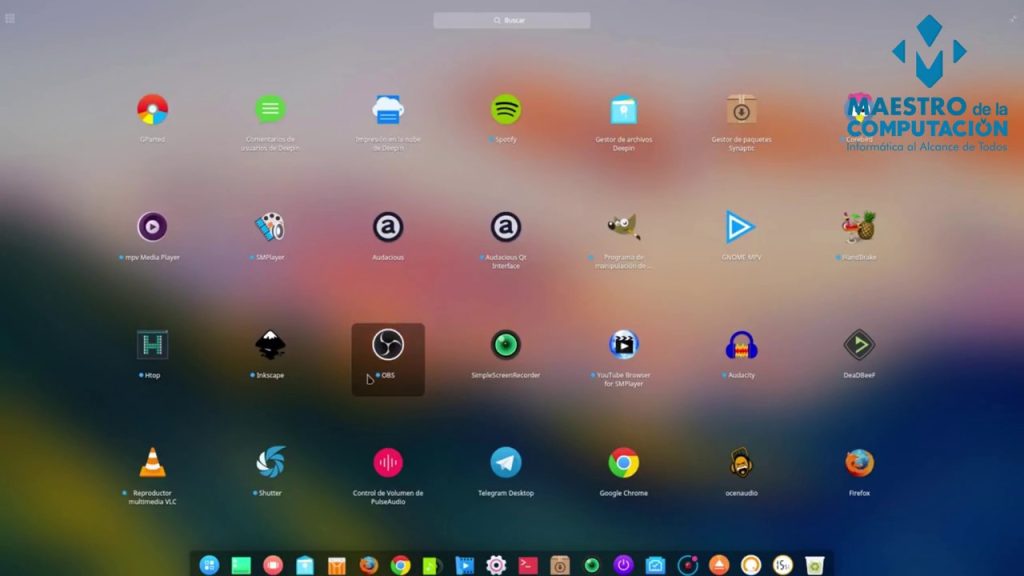
Task: Open Spotify from the launcher
Action: pyautogui.click(x=506, y=110)
